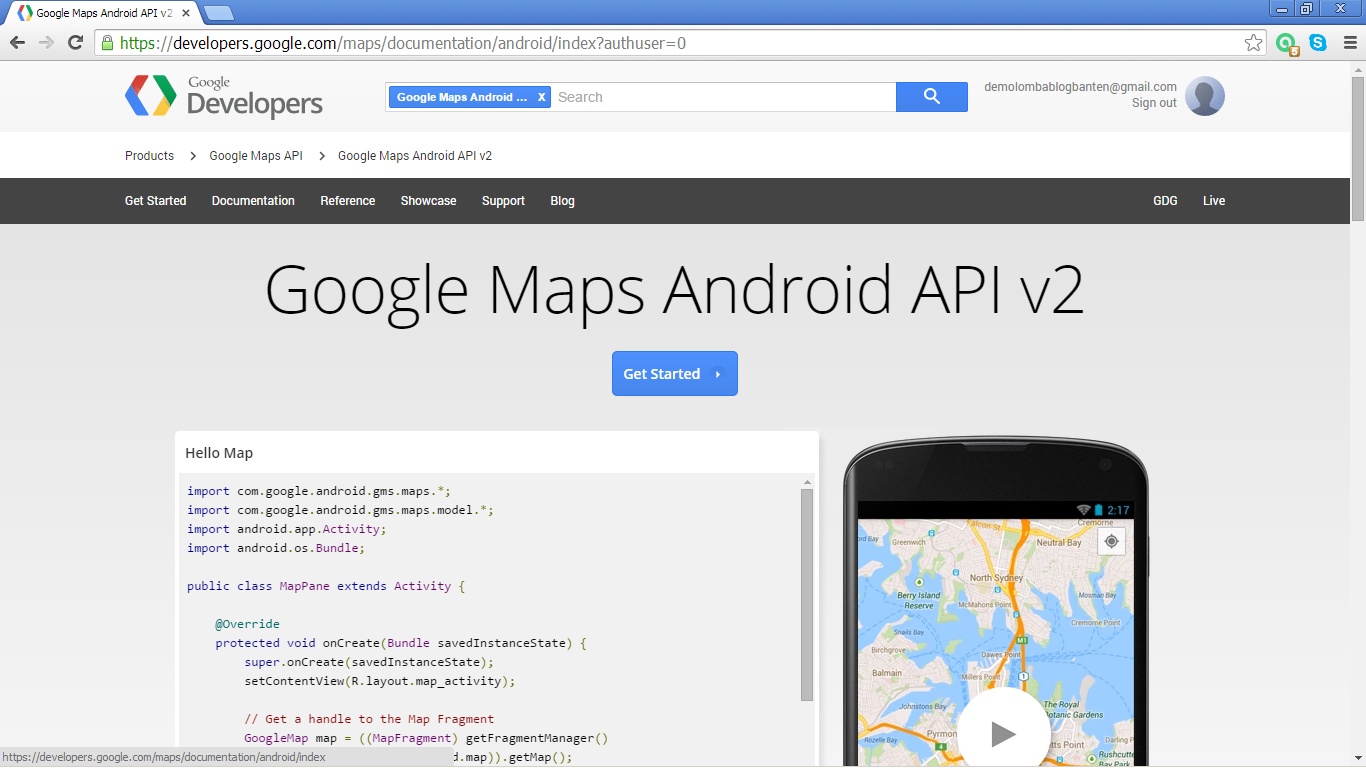Open Chrome menu hamburger icon
Viewport: 1366px width, 768px height.
click(x=1349, y=43)
